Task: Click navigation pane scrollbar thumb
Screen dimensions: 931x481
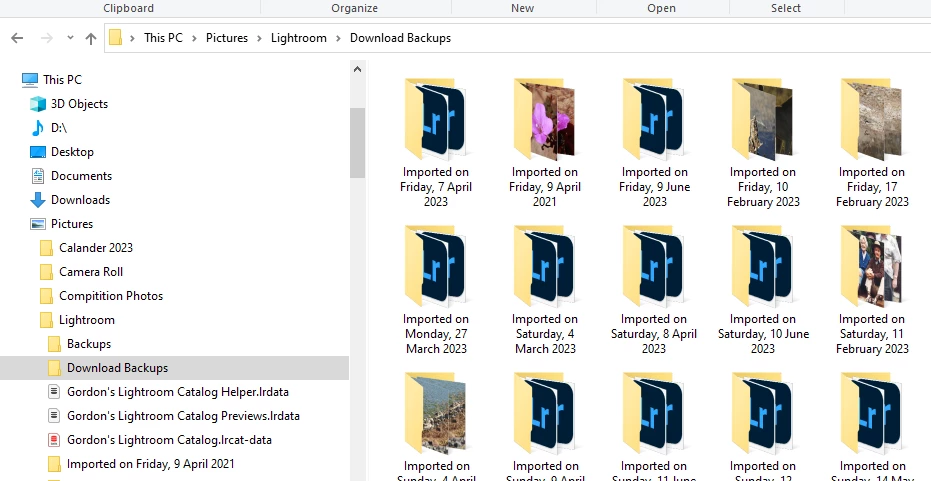Action: point(357,143)
